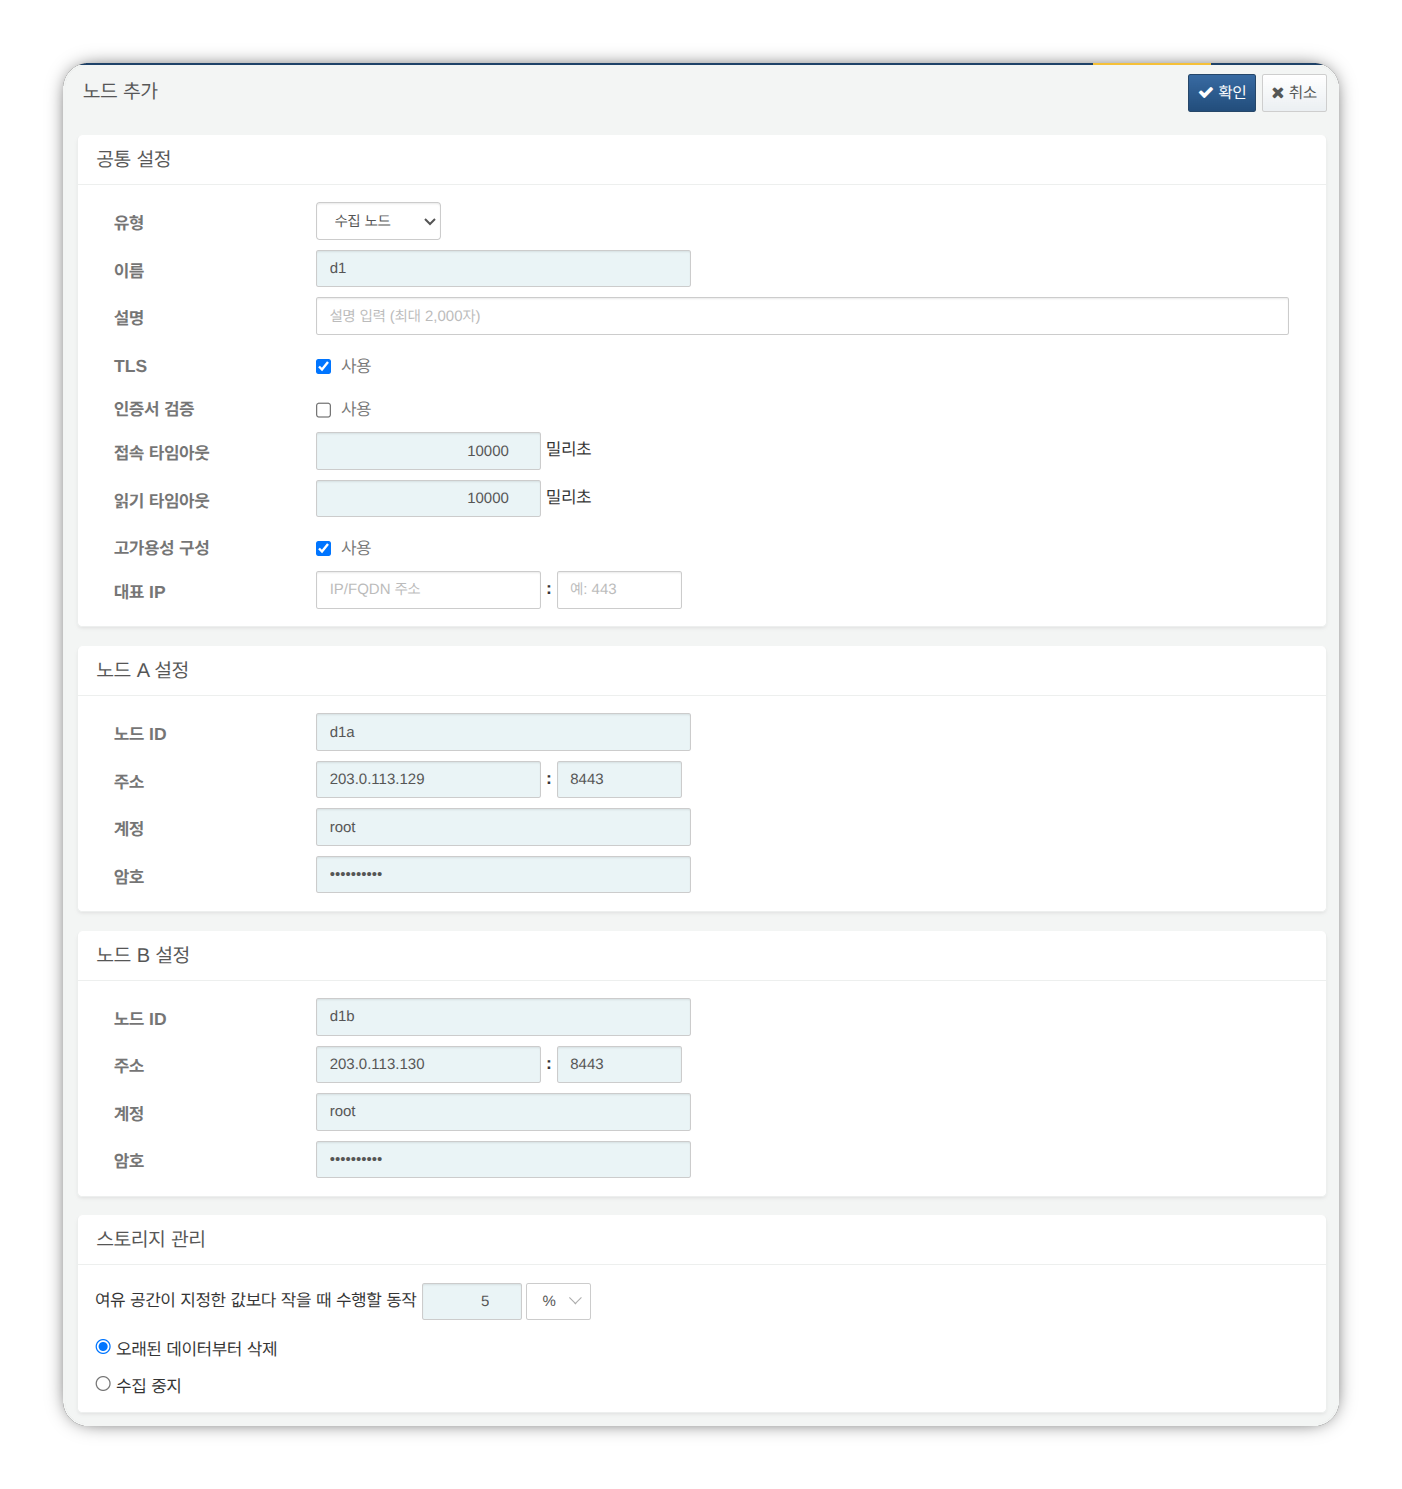This screenshot has height=1489, width=1402.
Task: Click the X icon on 취소 button
Action: [1279, 92]
